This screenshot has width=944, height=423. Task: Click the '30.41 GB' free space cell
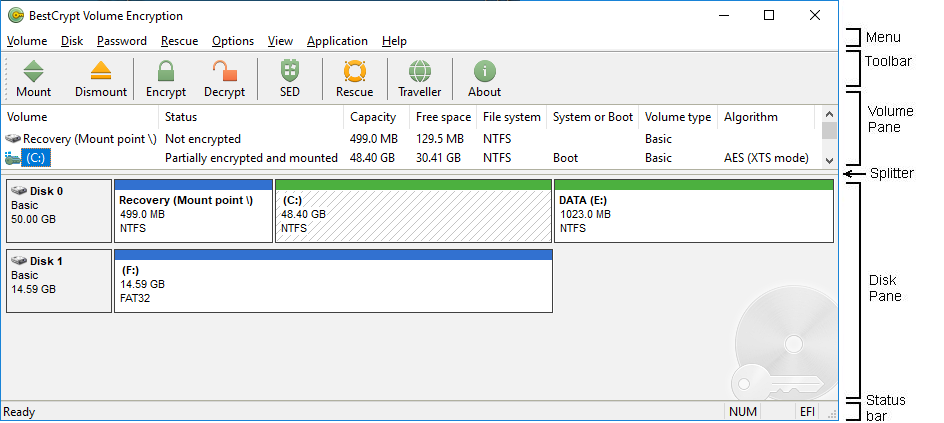(x=438, y=158)
